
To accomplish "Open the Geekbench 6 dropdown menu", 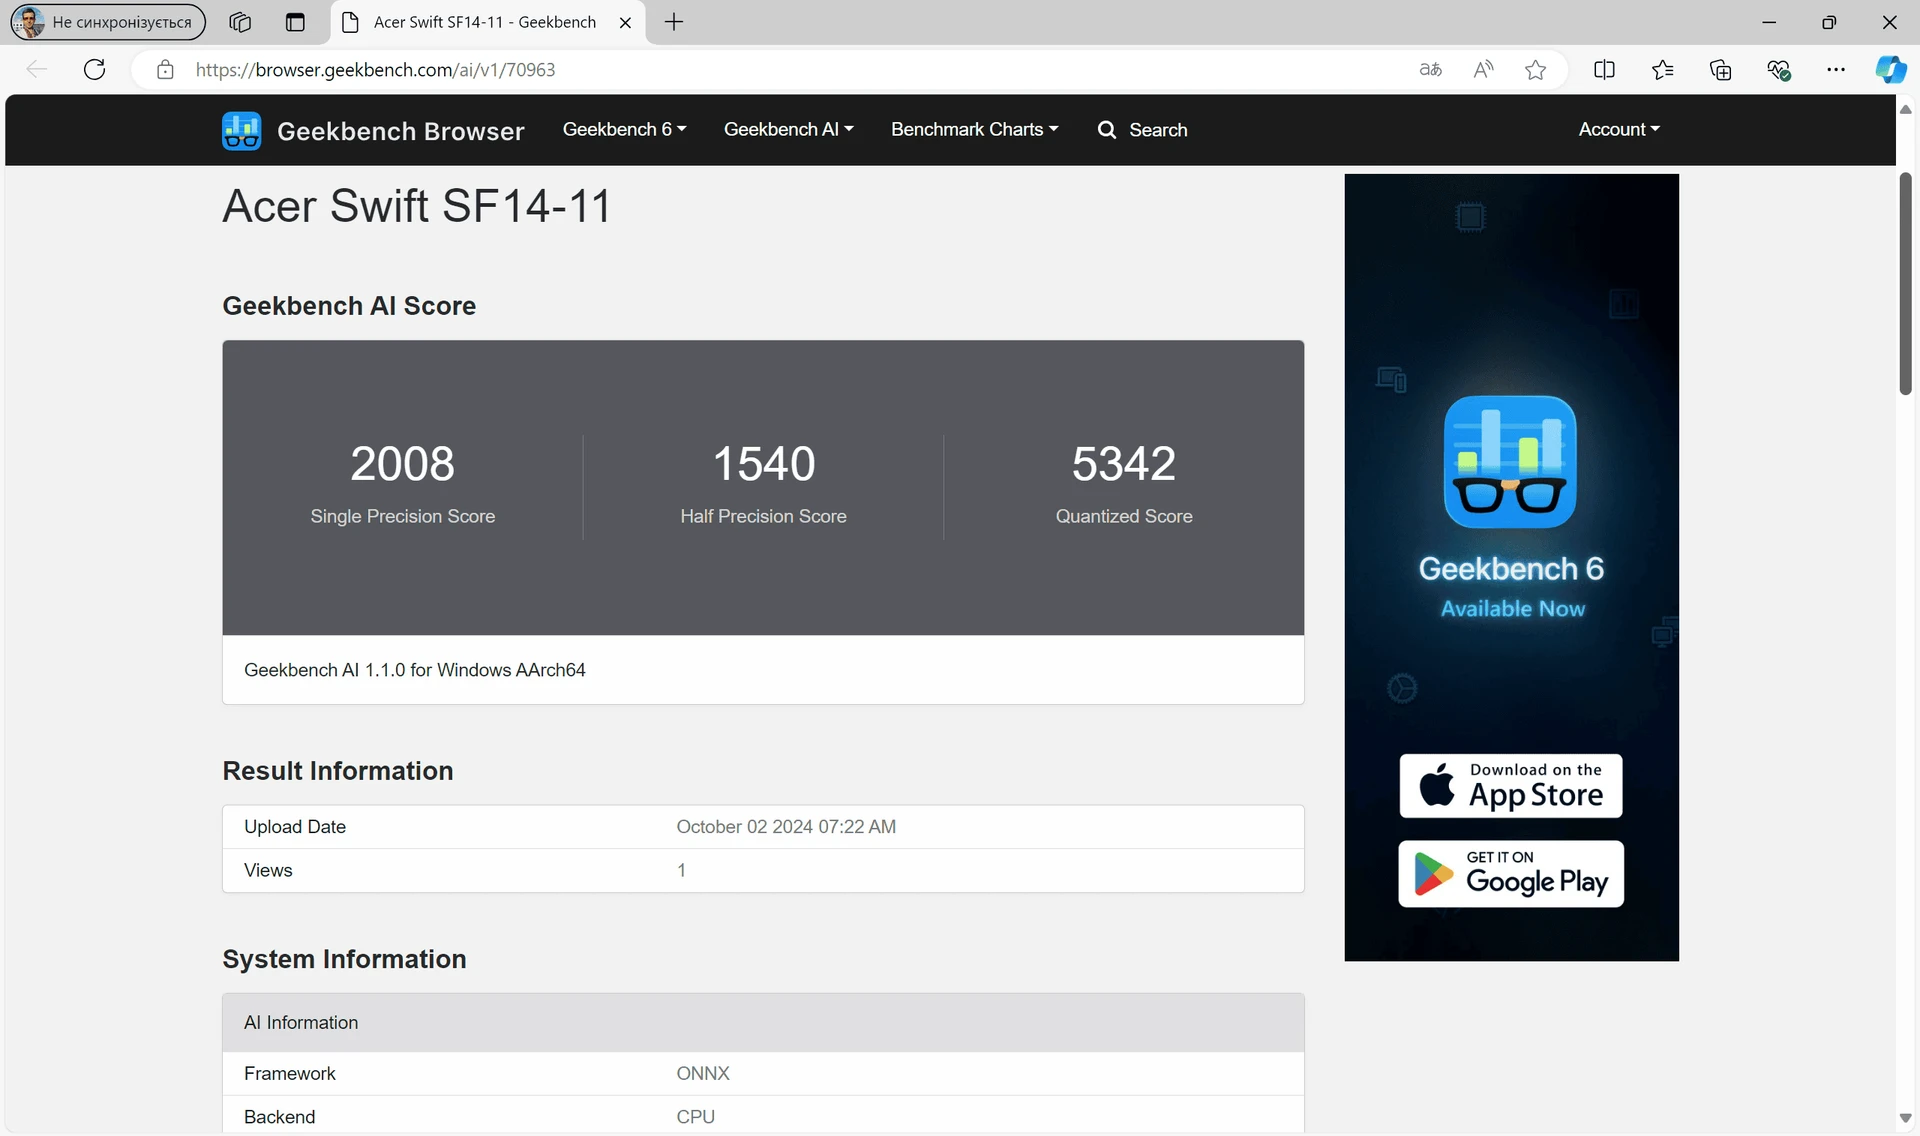I will (x=624, y=129).
